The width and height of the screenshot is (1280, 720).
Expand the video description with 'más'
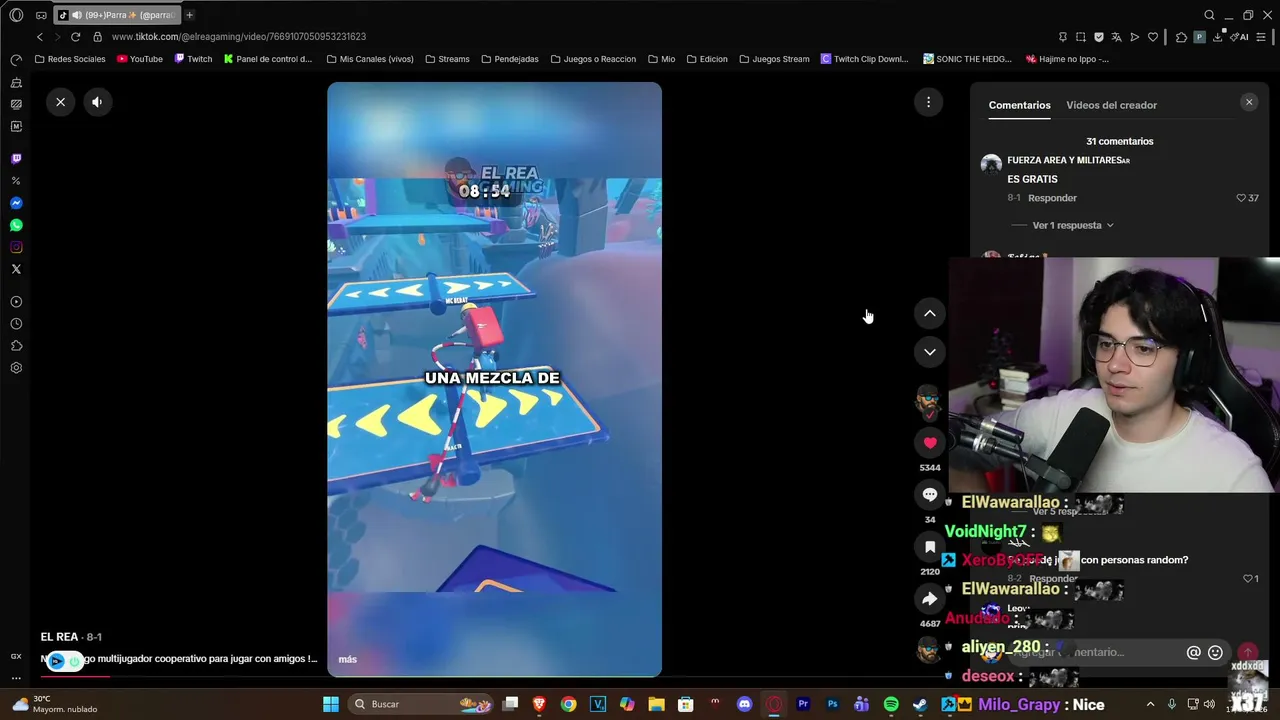tap(347, 660)
